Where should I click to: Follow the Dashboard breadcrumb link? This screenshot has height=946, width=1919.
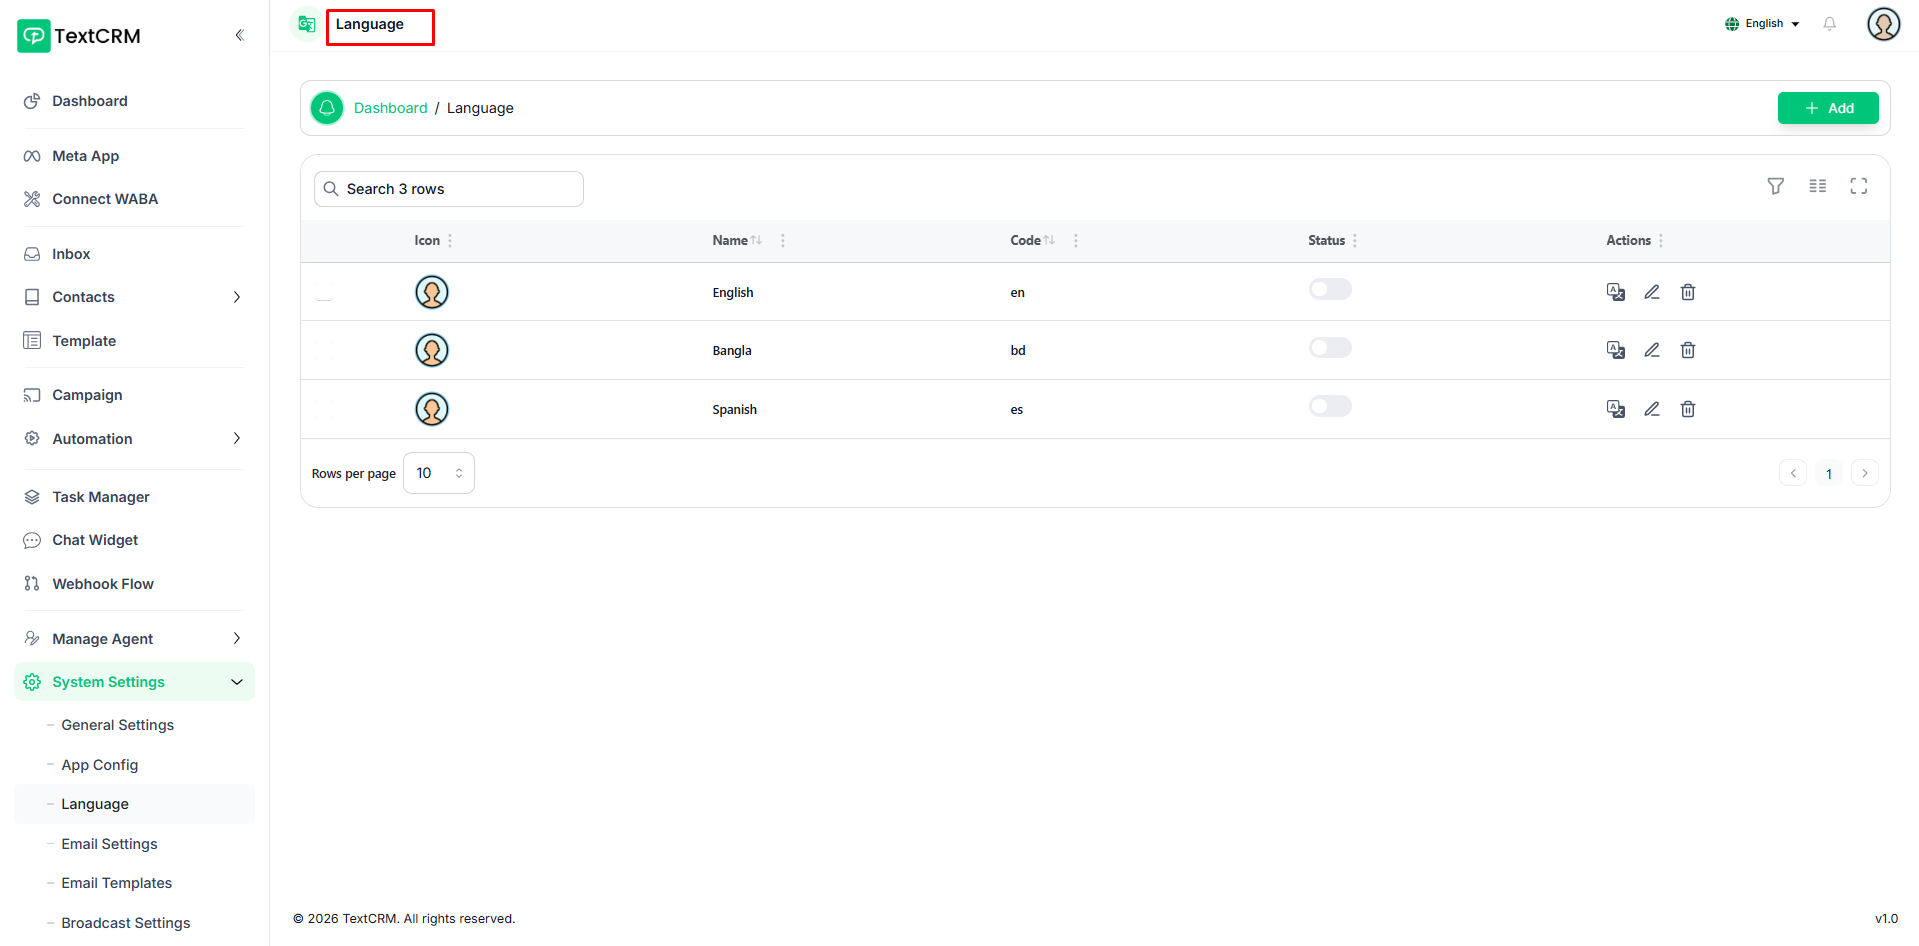tap(390, 108)
